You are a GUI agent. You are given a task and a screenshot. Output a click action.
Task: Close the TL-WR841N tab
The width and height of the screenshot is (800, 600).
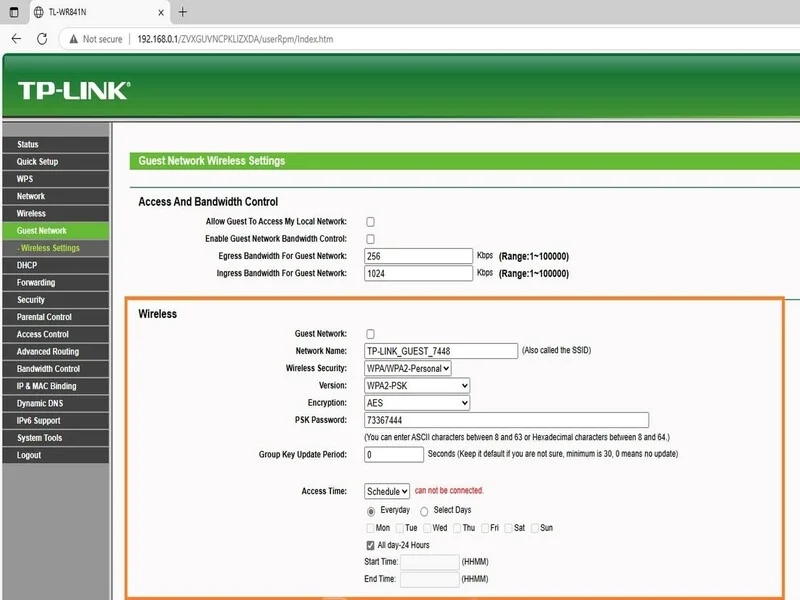tap(161, 12)
